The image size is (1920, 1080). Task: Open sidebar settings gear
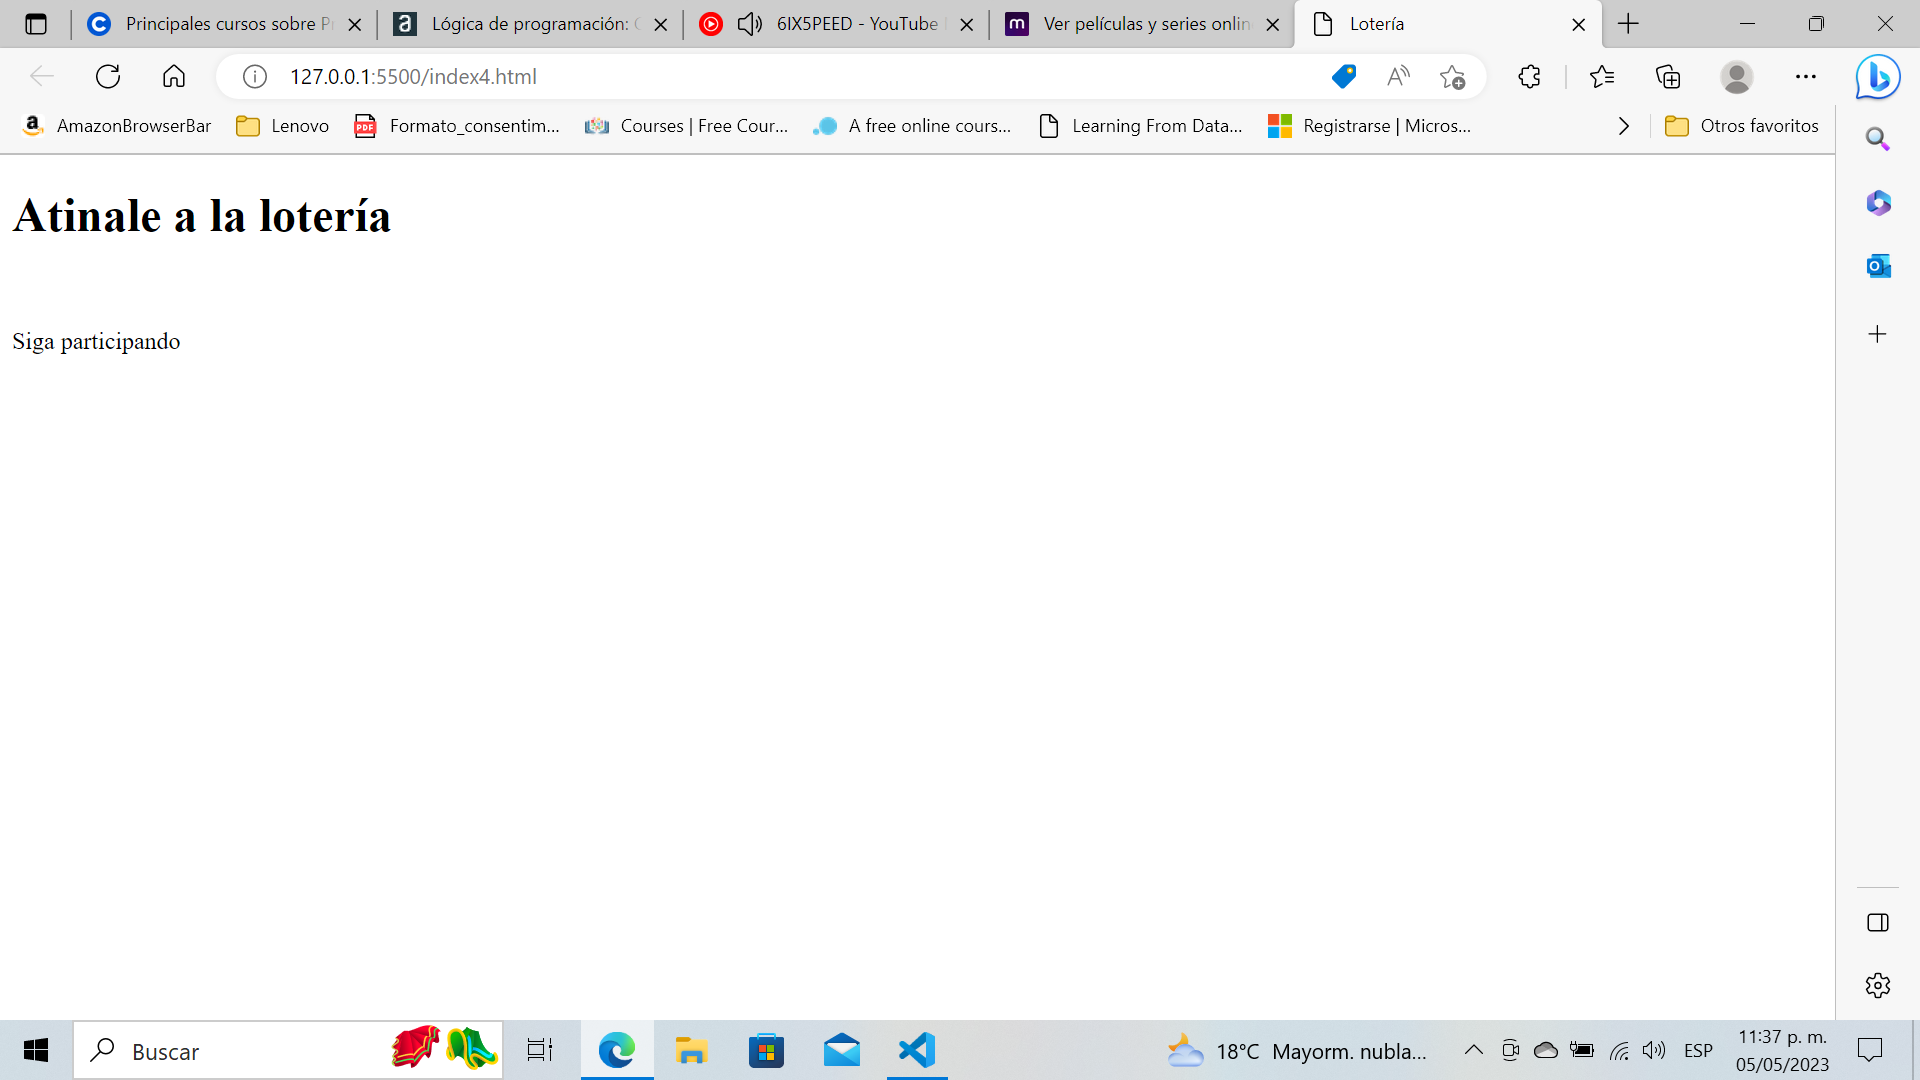pyautogui.click(x=1878, y=985)
